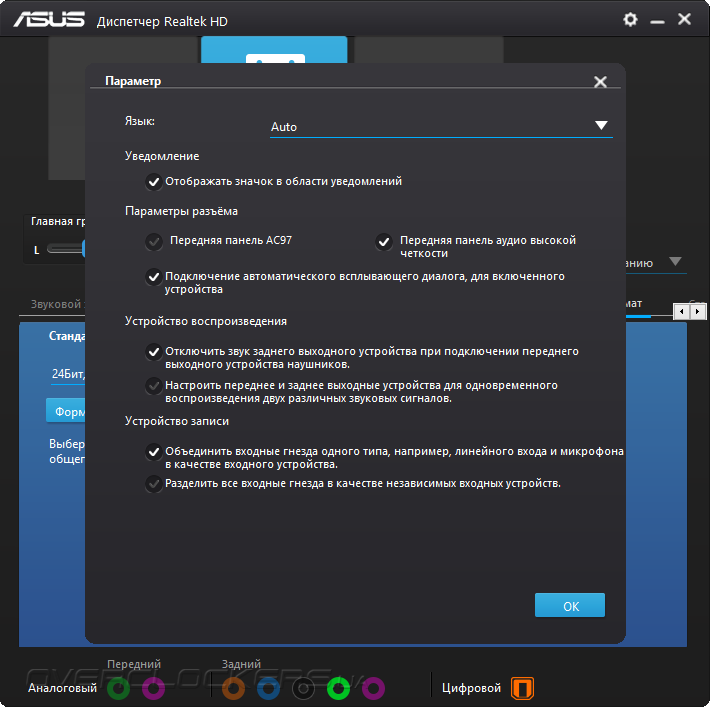
Task: Click the black rear analog jack
Action: pos(303,688)
